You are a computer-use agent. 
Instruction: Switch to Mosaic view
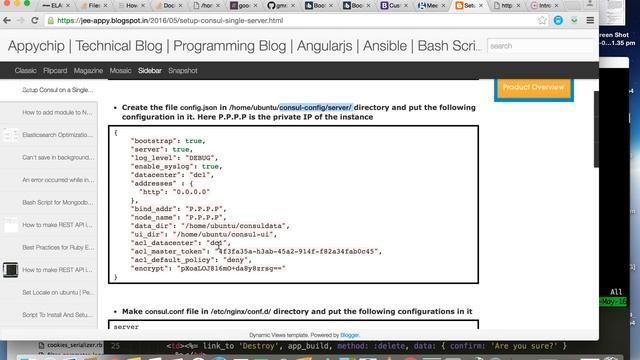click(120, 71)
